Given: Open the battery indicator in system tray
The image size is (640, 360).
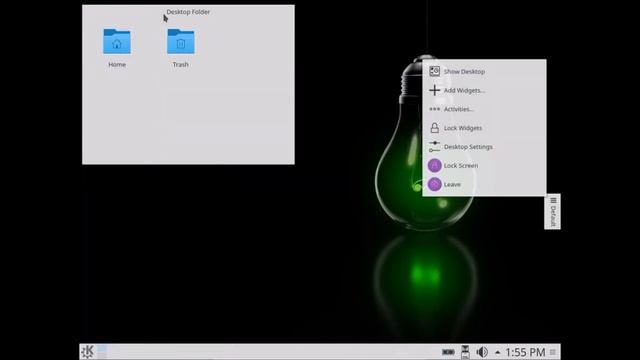Looking at the screenshot, I should [448, 352].
